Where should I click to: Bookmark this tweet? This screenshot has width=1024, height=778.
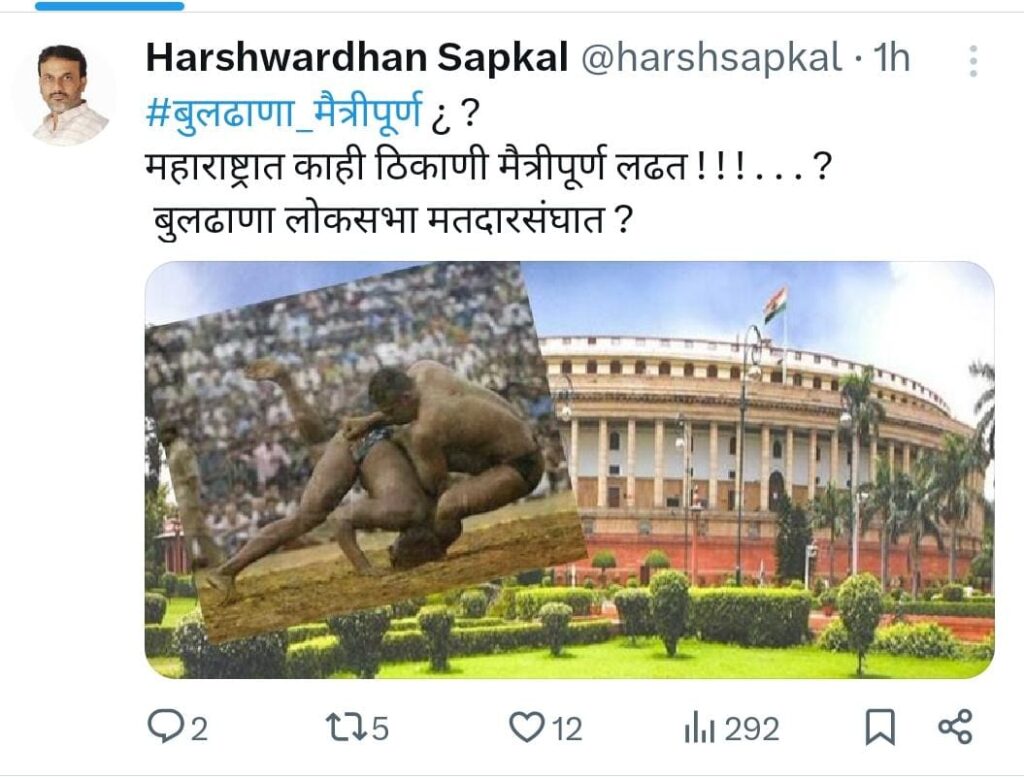tap(880, 728)
